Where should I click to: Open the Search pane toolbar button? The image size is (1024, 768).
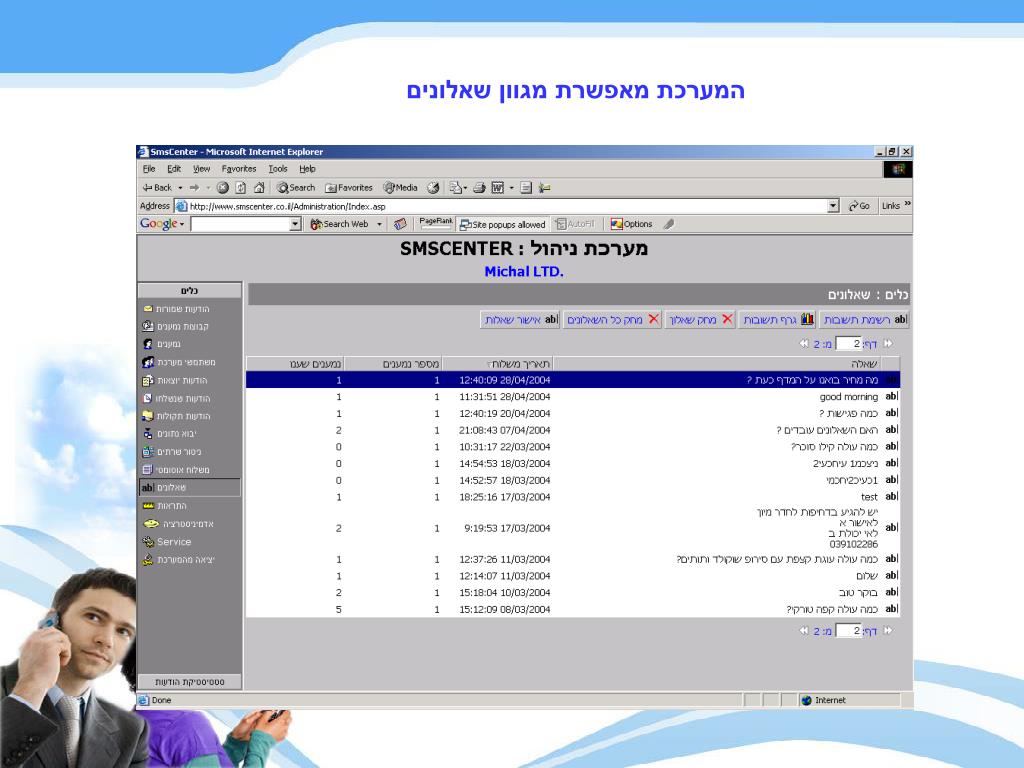click(296, 187)
